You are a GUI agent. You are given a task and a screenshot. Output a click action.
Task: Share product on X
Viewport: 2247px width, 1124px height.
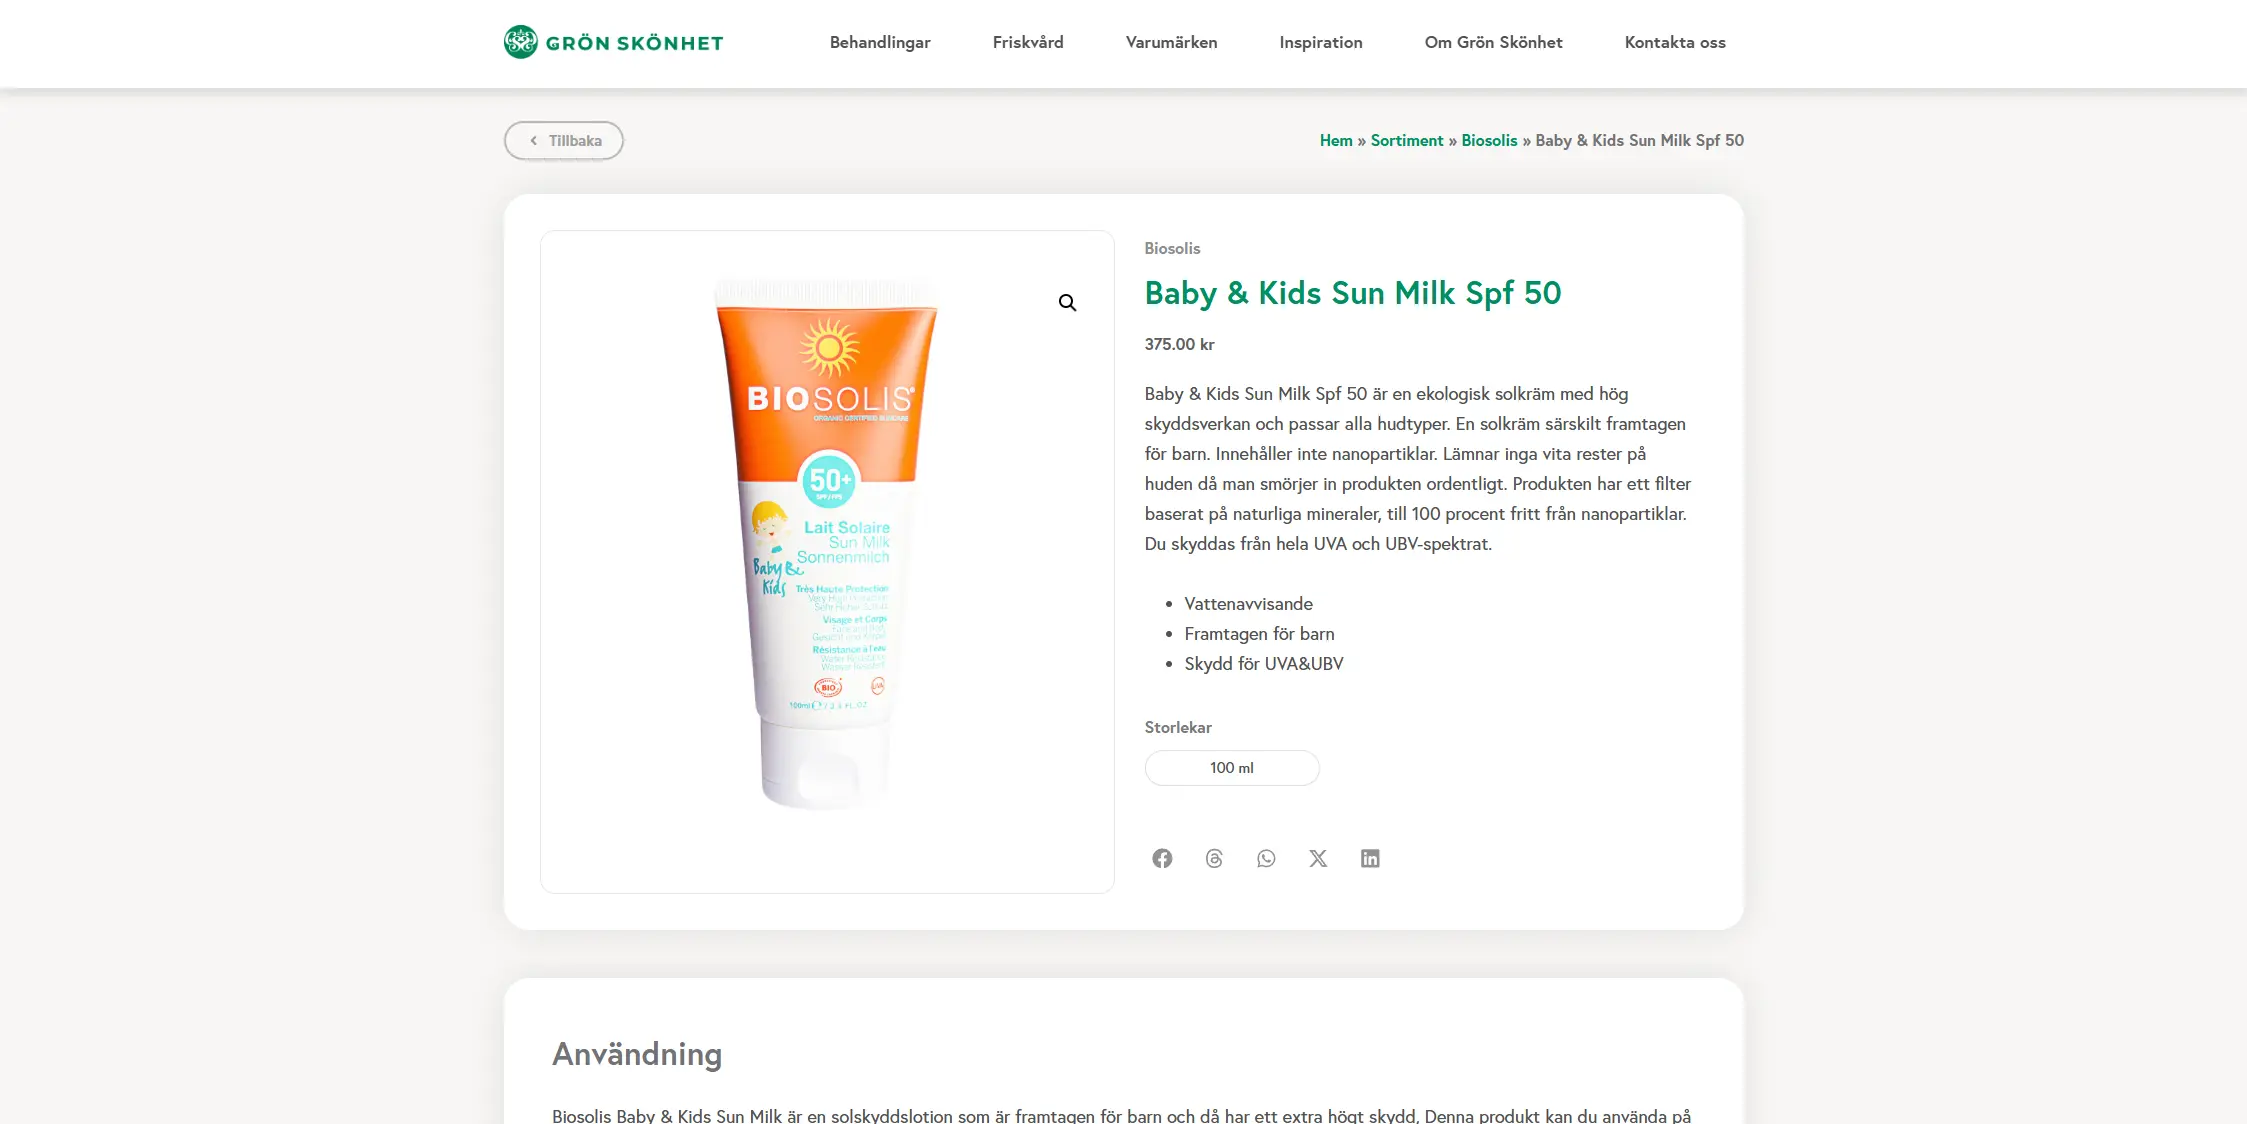(1318, 858)
